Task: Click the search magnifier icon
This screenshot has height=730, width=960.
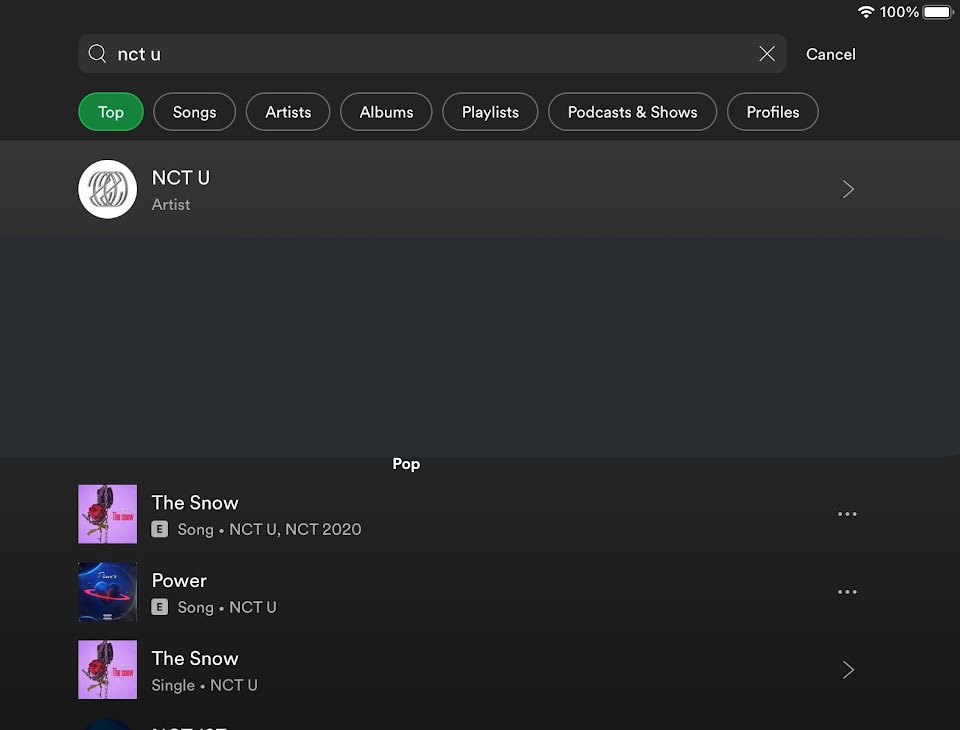Action: click(97, 54)
